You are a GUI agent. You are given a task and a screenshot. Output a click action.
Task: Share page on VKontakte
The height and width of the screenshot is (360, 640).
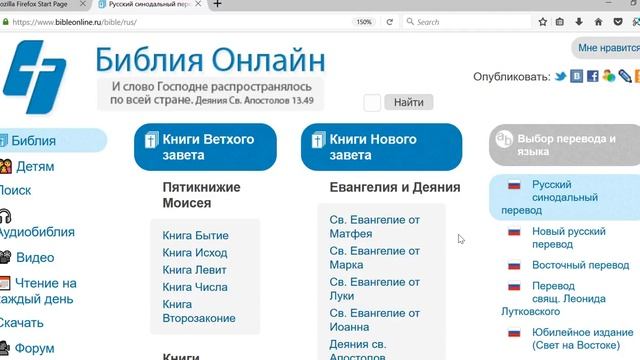point(576,76)
